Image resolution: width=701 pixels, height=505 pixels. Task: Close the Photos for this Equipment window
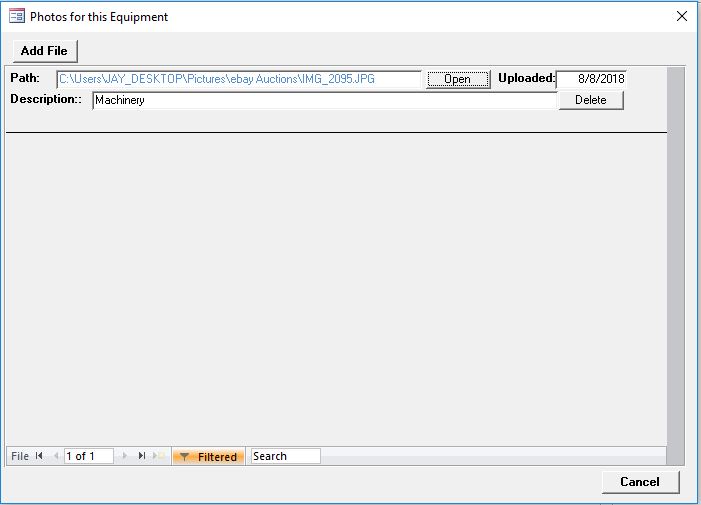(x=682, y=17)
